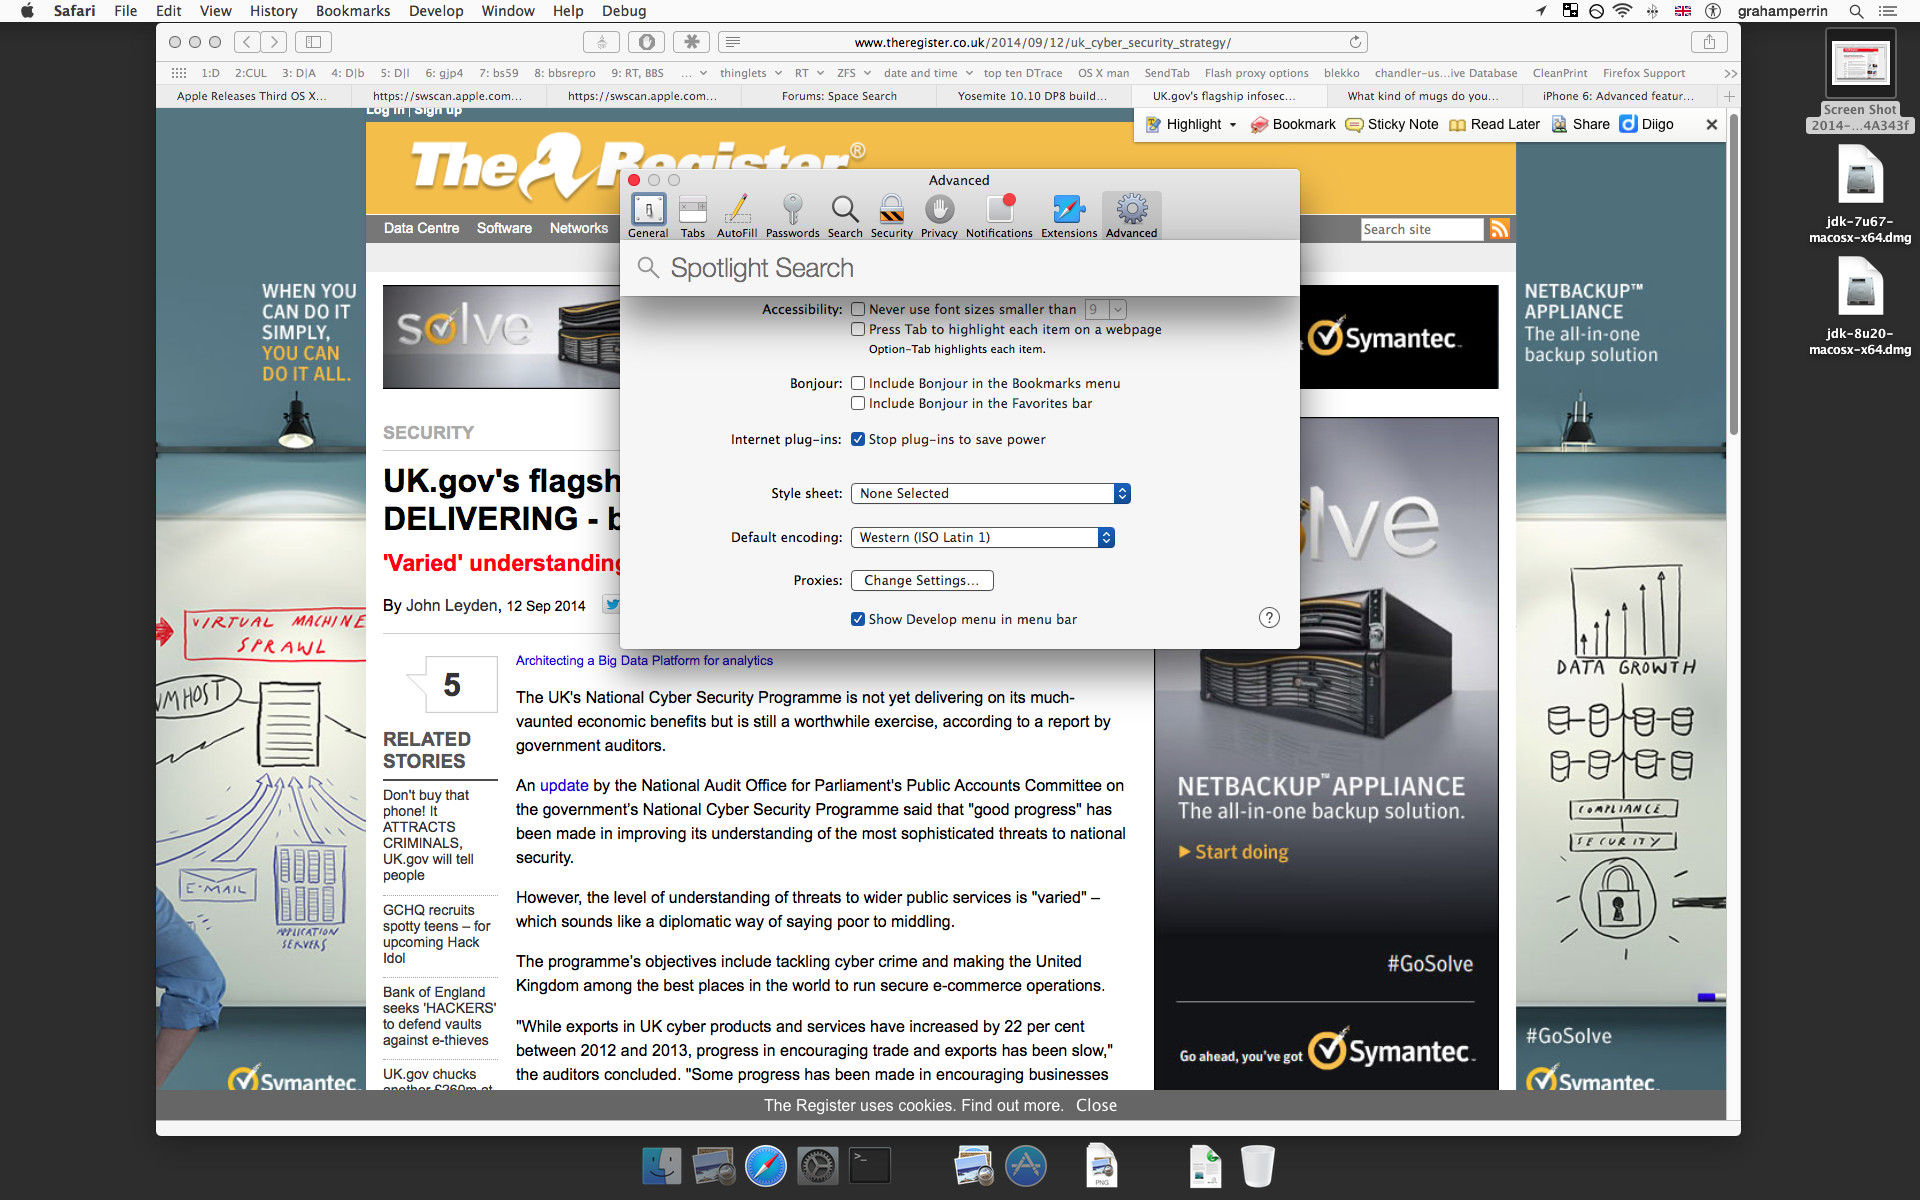Open the Default encoding dropdown
Viewport: 1920px width, 1200px height.
click(x=982, y=537)
